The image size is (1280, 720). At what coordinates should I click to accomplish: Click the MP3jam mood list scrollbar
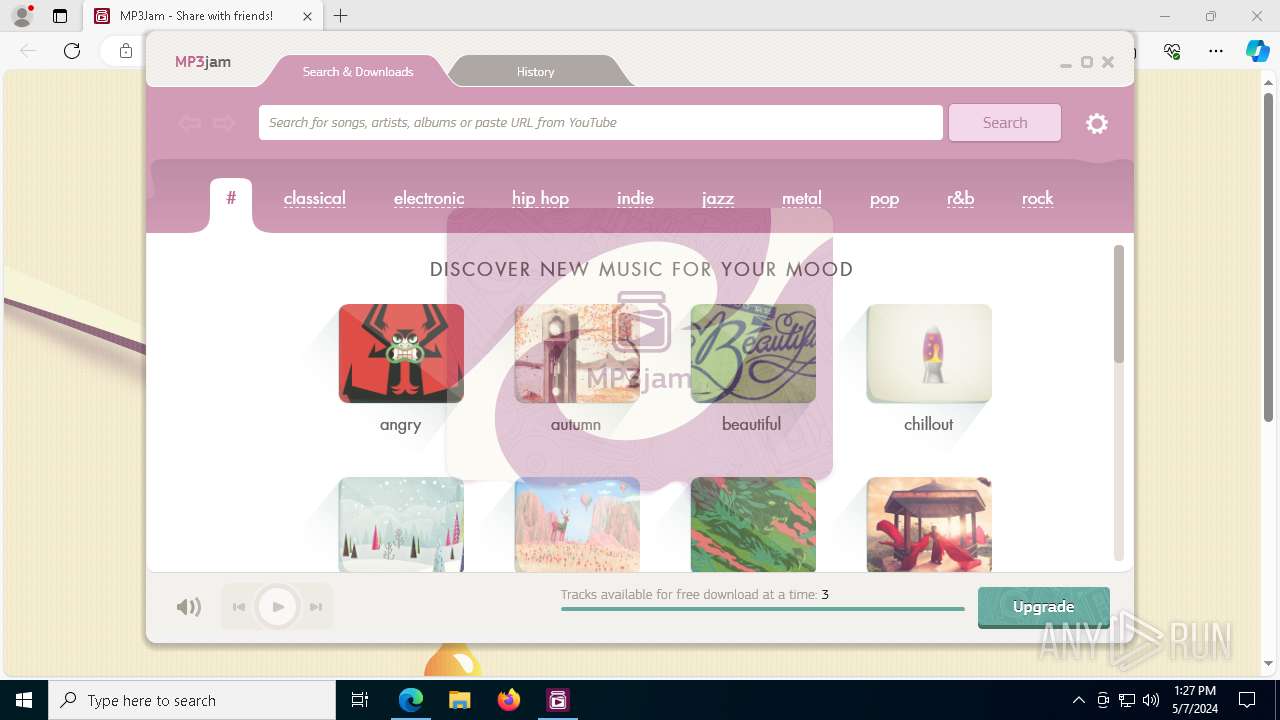pyautogui.click(x=1119, y=304)
